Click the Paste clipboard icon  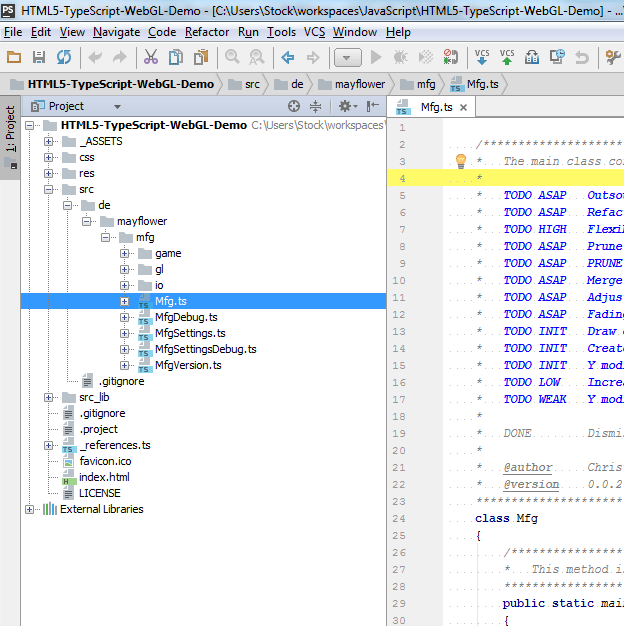point(201,57)
